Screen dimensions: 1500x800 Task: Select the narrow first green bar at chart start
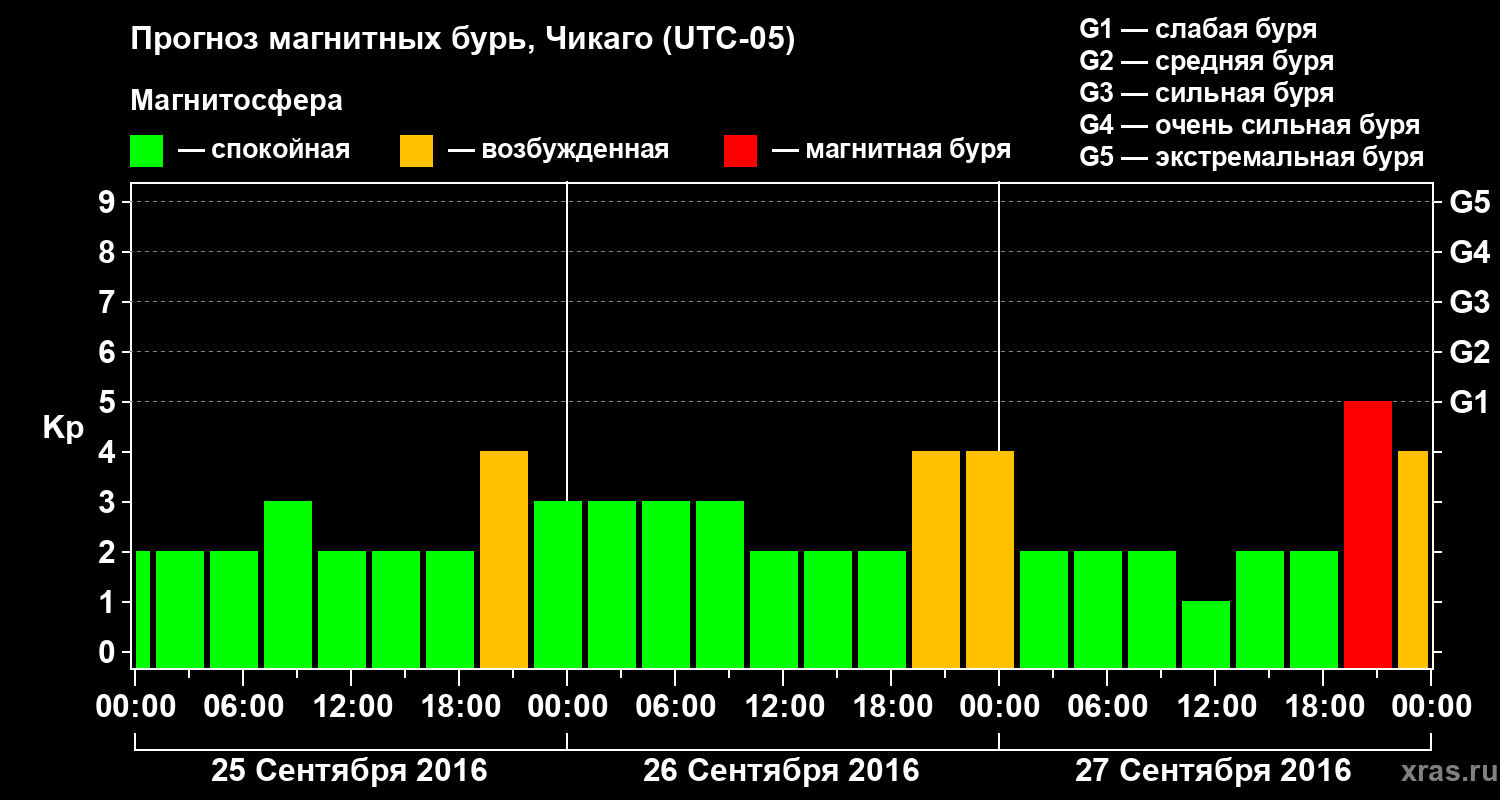click(x=142, y=609)
